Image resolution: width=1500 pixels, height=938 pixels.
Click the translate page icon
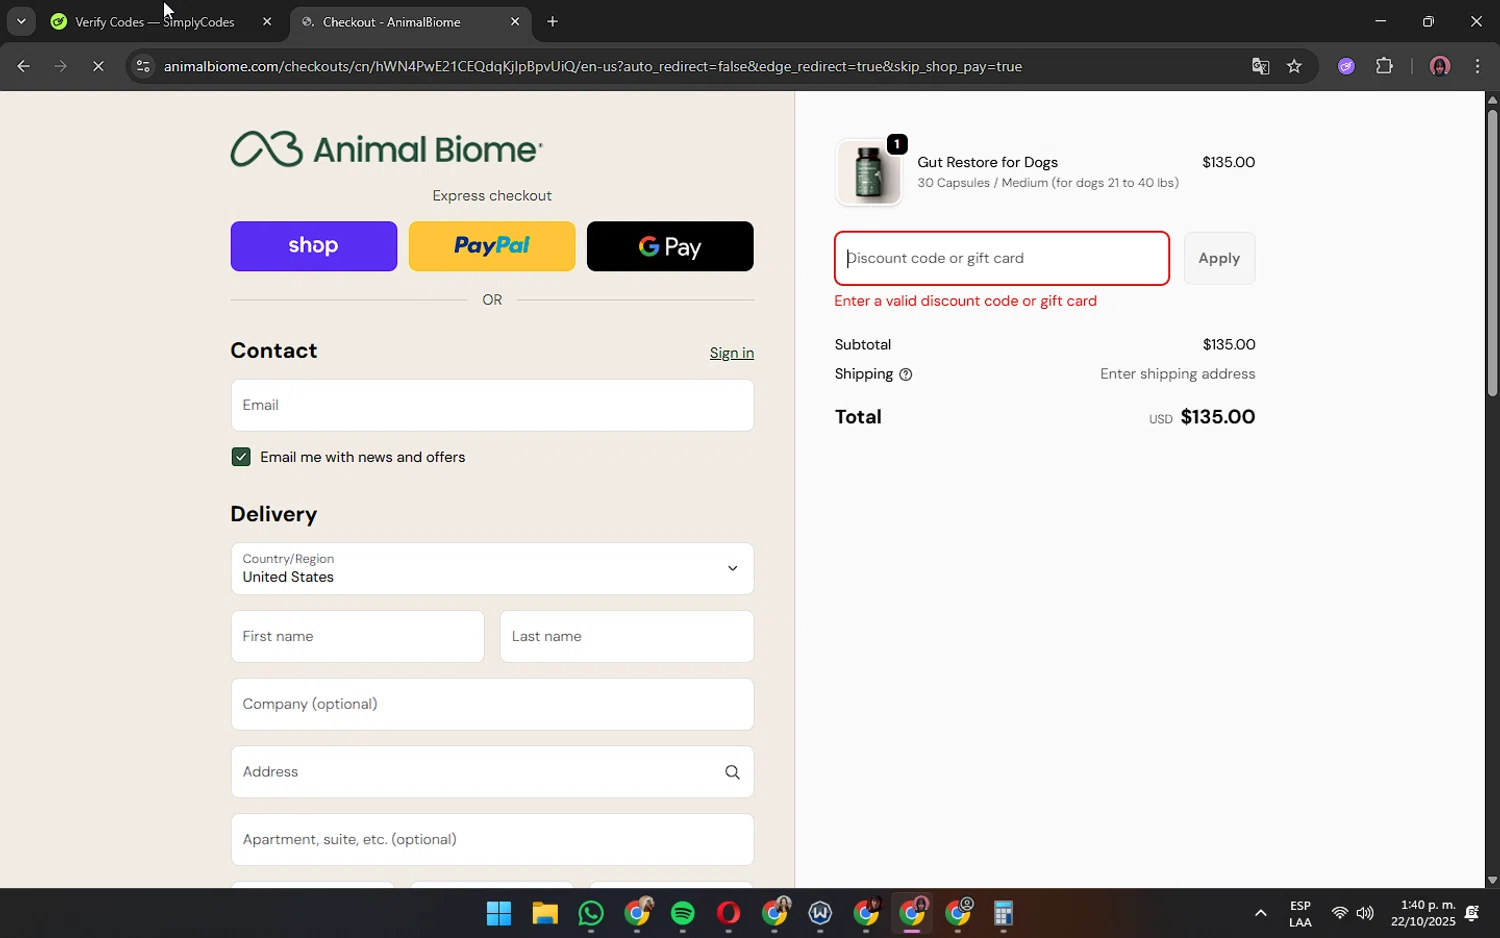point(1260,67)
